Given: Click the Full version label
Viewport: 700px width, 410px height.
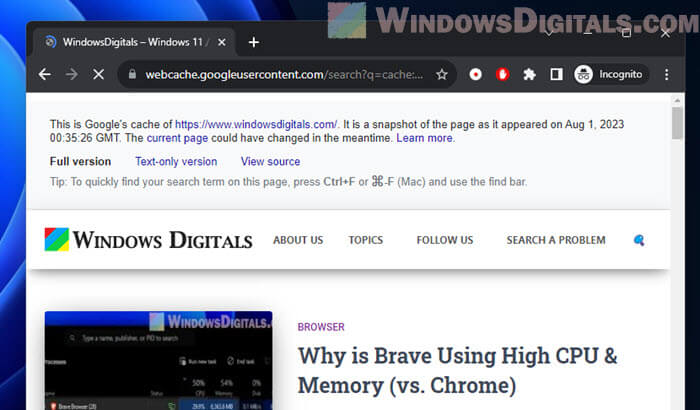Looking at the screenshot, I should (80, 161).
